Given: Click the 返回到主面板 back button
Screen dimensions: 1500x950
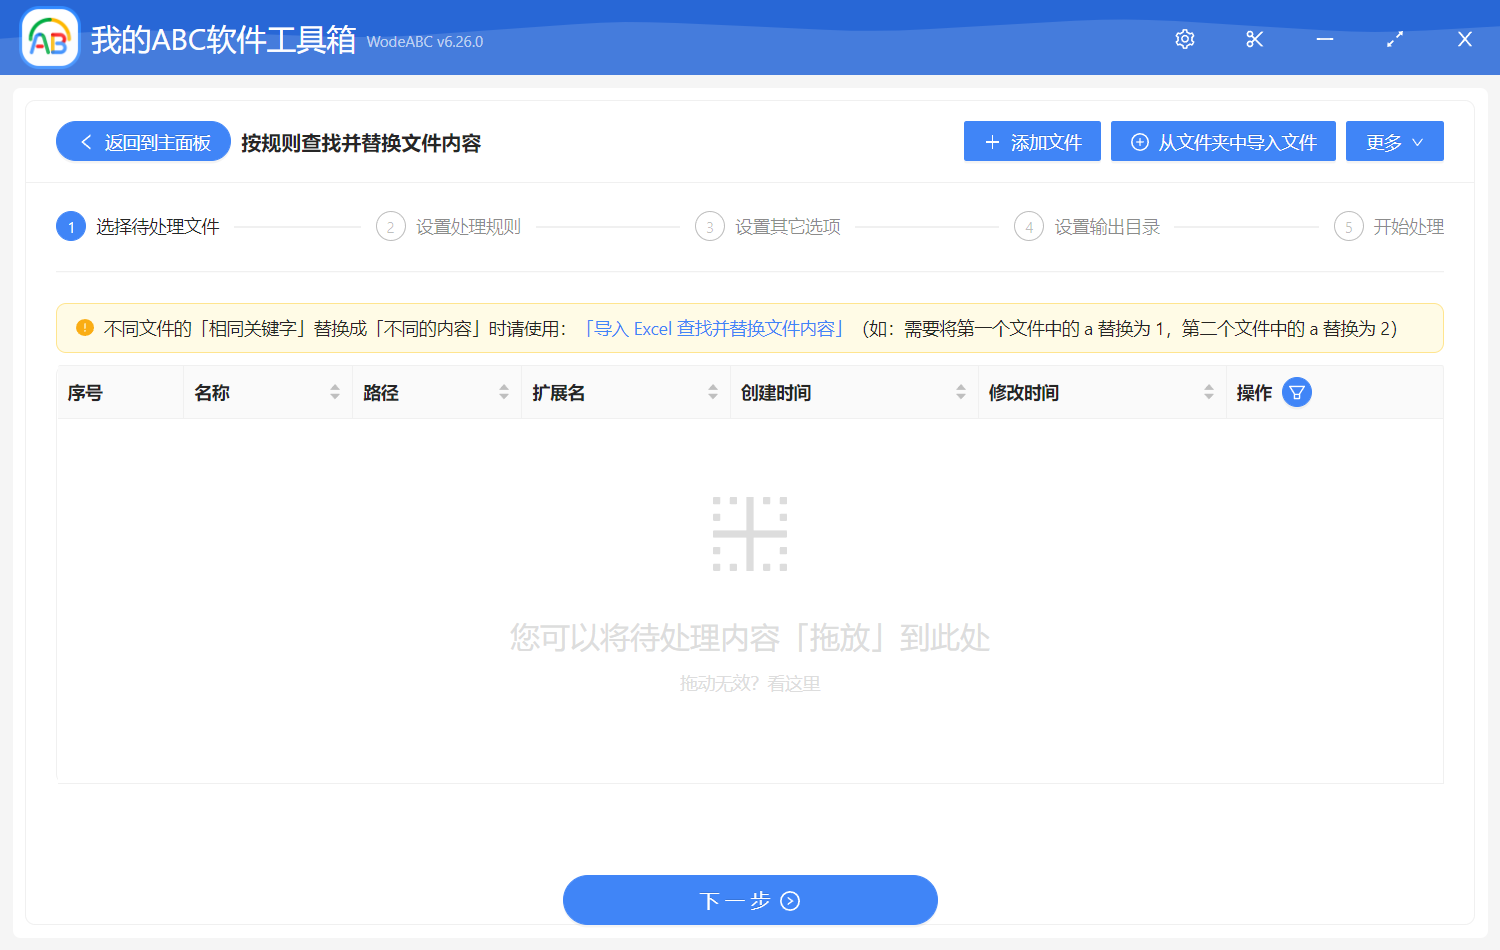Looking at the screenshot, I should [143, 141].
